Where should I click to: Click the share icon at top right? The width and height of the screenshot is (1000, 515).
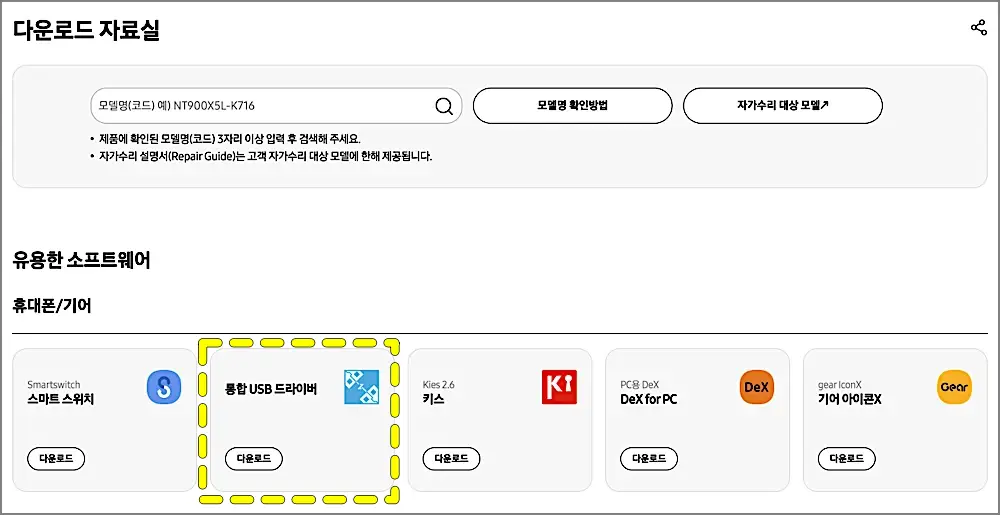[978, 28]
